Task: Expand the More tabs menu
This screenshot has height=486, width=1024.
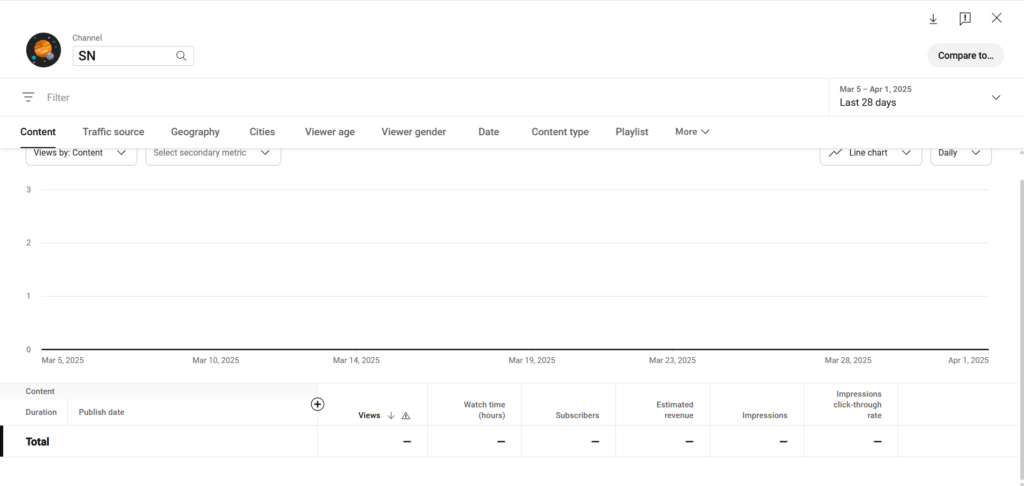Action: tap(692, 132)
